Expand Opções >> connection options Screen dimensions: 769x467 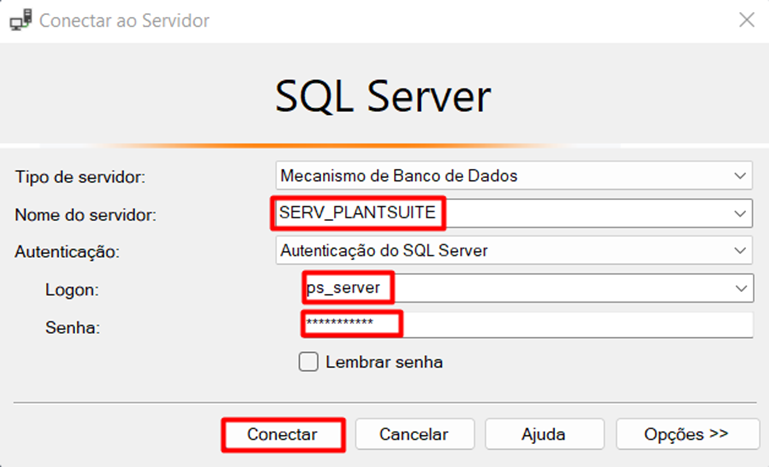click(x=687, y=434)
